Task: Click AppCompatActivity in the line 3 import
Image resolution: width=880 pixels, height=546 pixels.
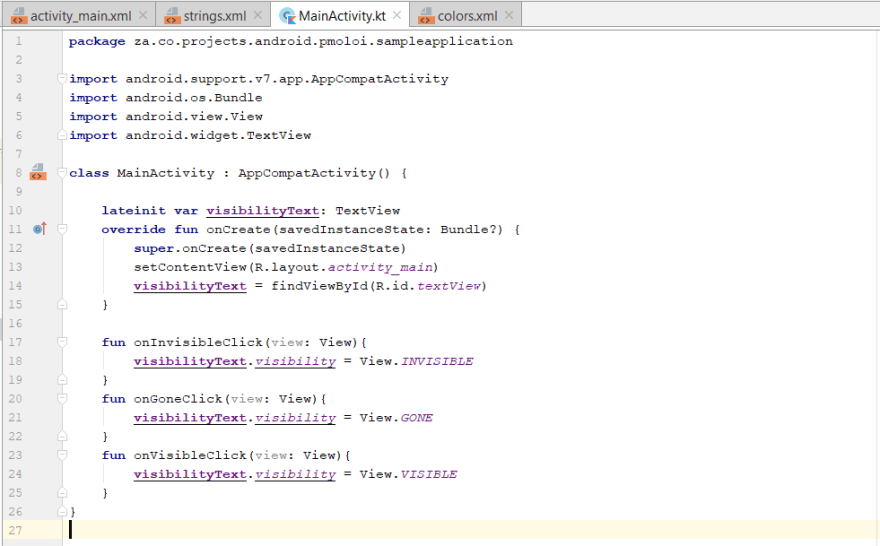Action: pyautogui.click(x=379, y=79)
